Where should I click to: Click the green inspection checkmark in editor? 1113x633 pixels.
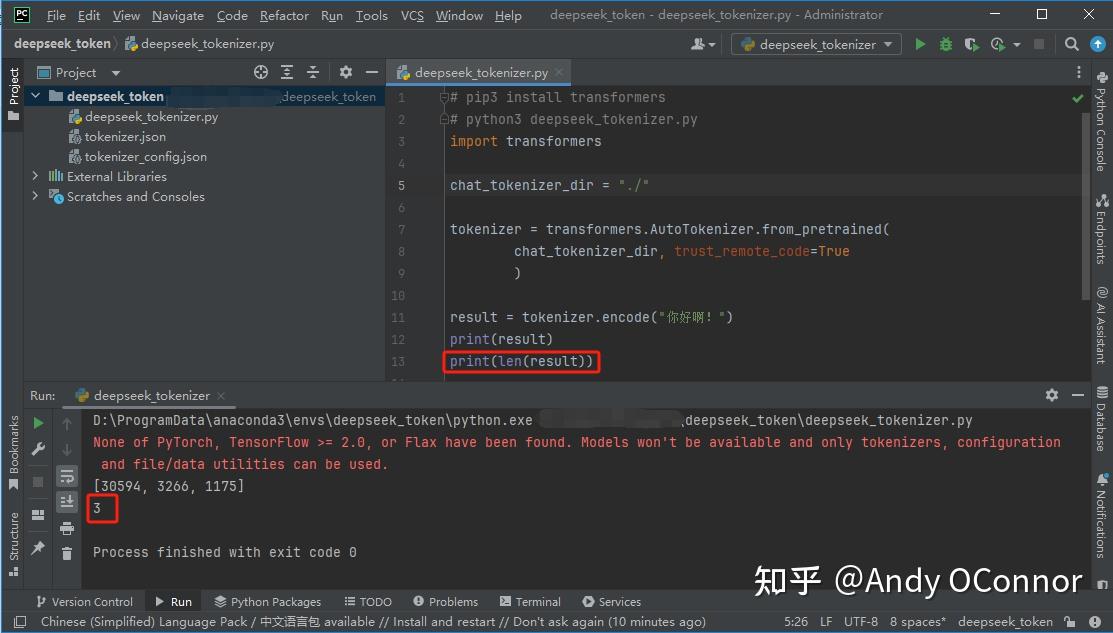pyautogui.click(x=1078, y=98)
